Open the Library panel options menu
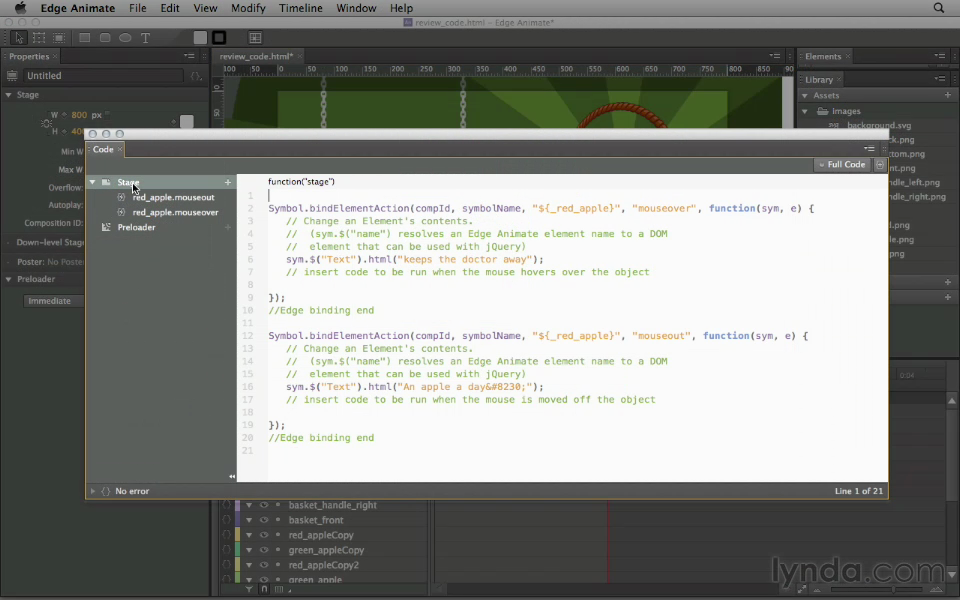Viewport: 960px width, 600px height. point(940,79)
